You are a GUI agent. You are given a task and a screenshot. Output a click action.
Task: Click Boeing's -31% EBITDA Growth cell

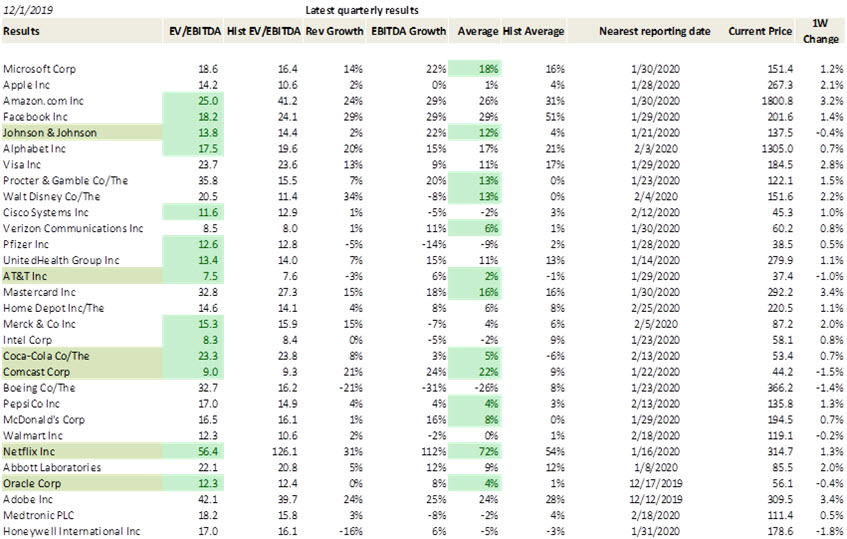tap(434, 388)
